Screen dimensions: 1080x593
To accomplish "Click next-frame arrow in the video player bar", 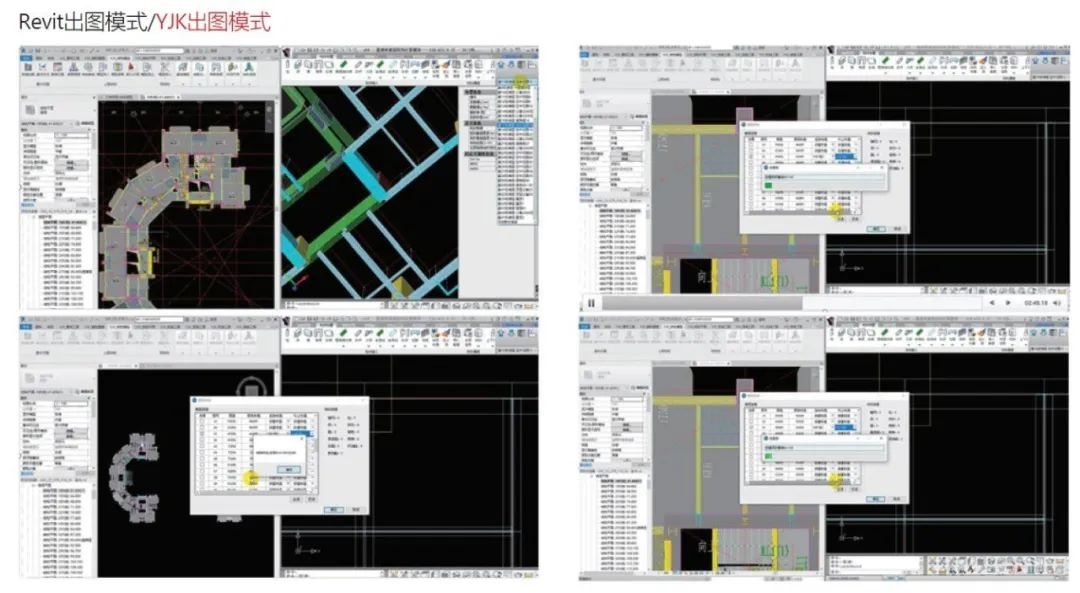I will 1007,302.
